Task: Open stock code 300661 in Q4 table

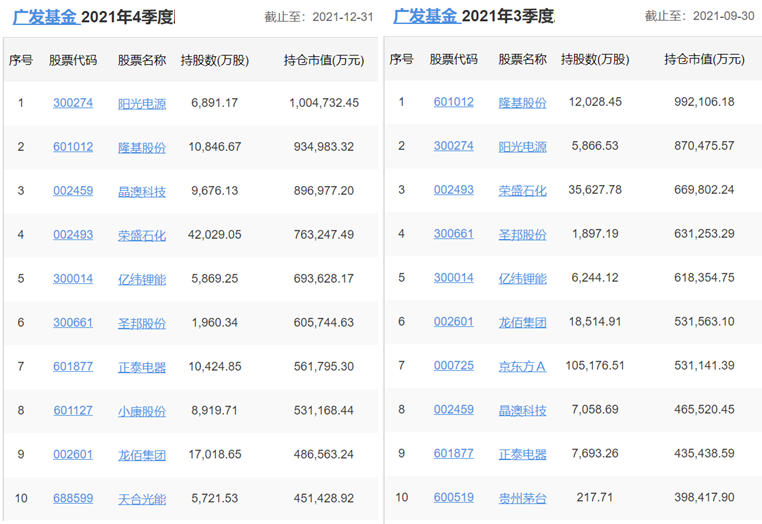Action: pyautogui.click(x=73, y=322)
